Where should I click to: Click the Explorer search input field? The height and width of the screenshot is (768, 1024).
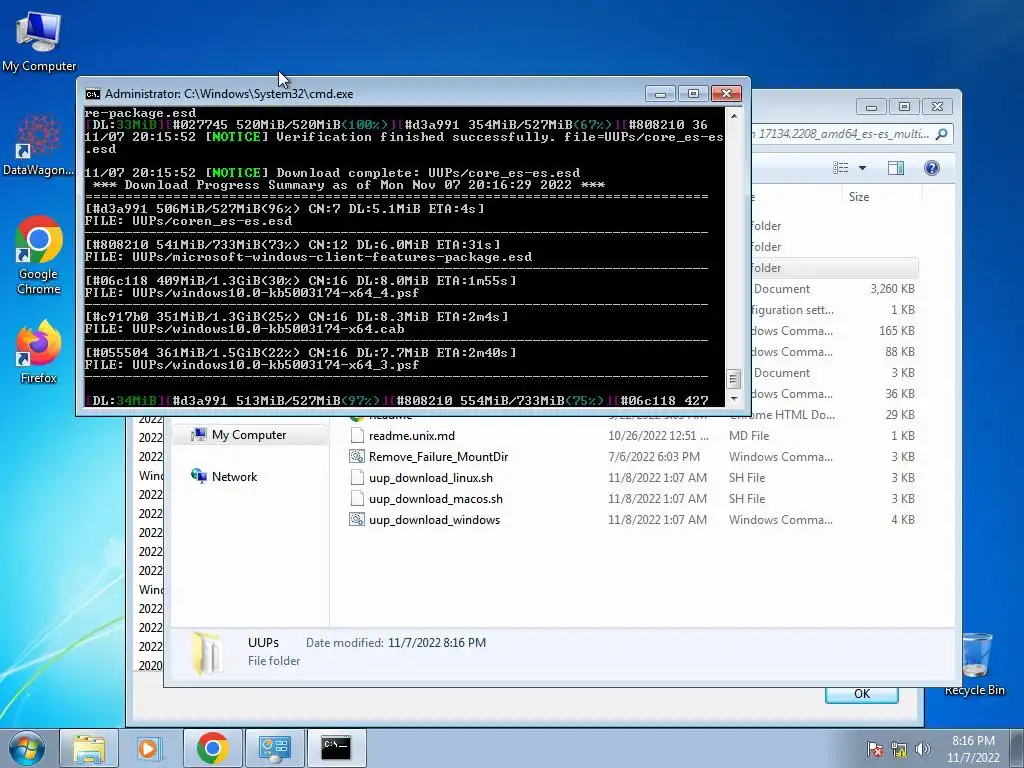point(842,134)
